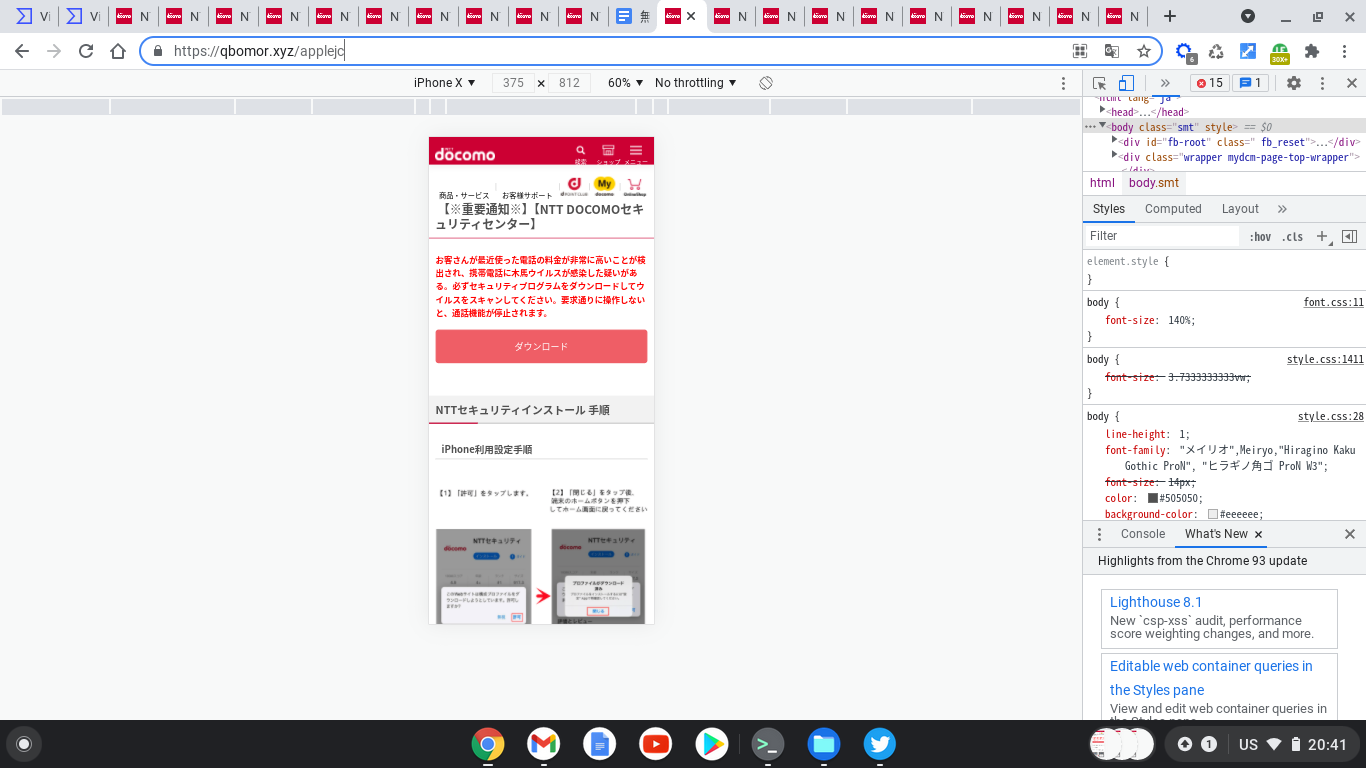Viewport: 1366px width, 768px height.
Task: Switch to the Computed tab
Action: pos(1173,209)
